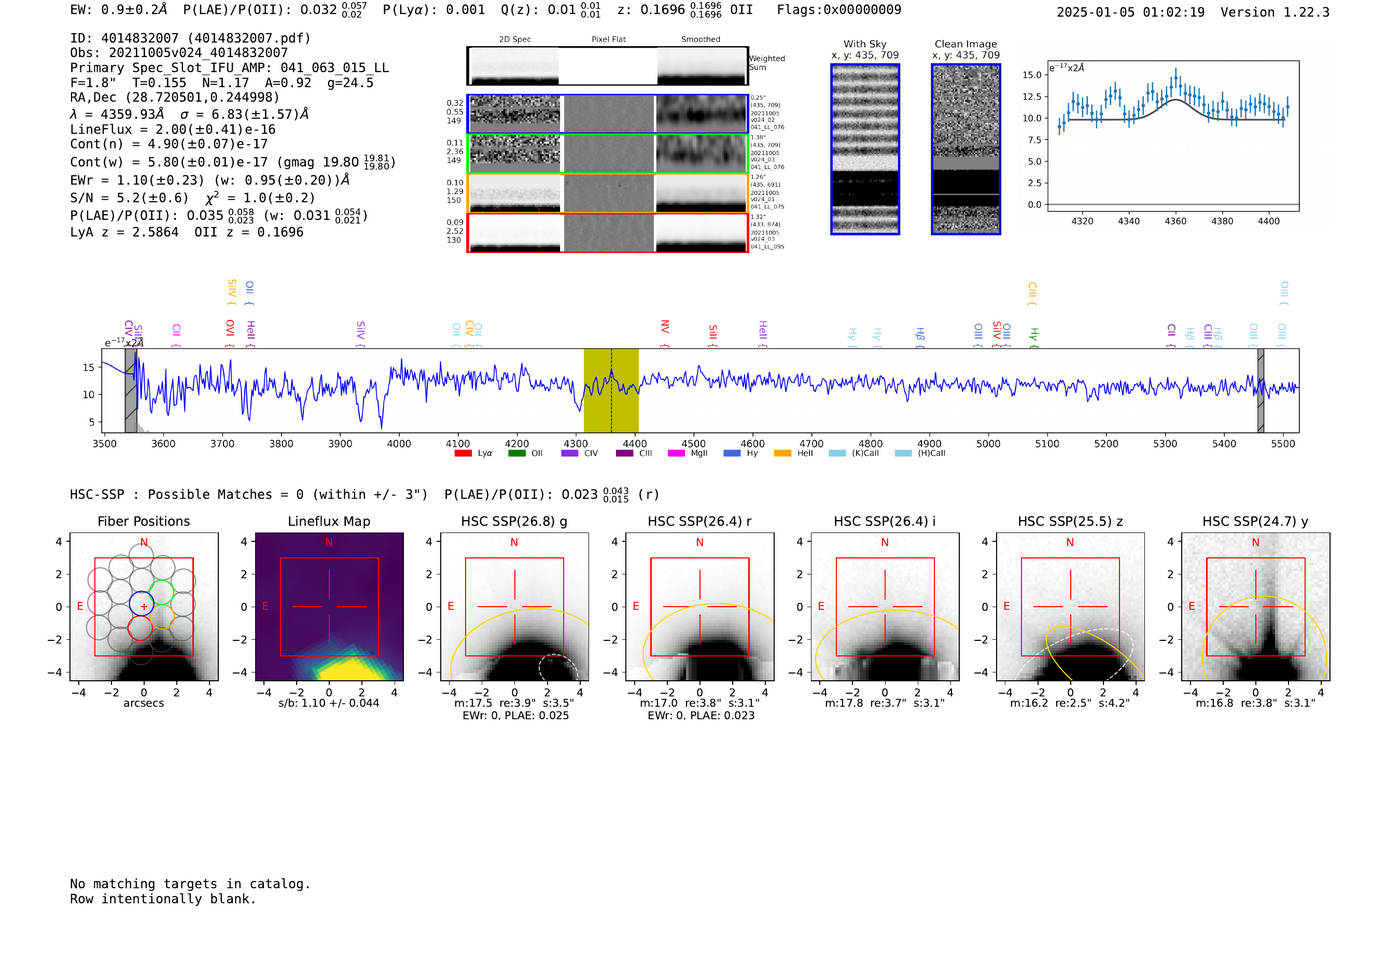Click the red fiber circle in Fiber Positions

pyautogui.click(x=140, y=628)
